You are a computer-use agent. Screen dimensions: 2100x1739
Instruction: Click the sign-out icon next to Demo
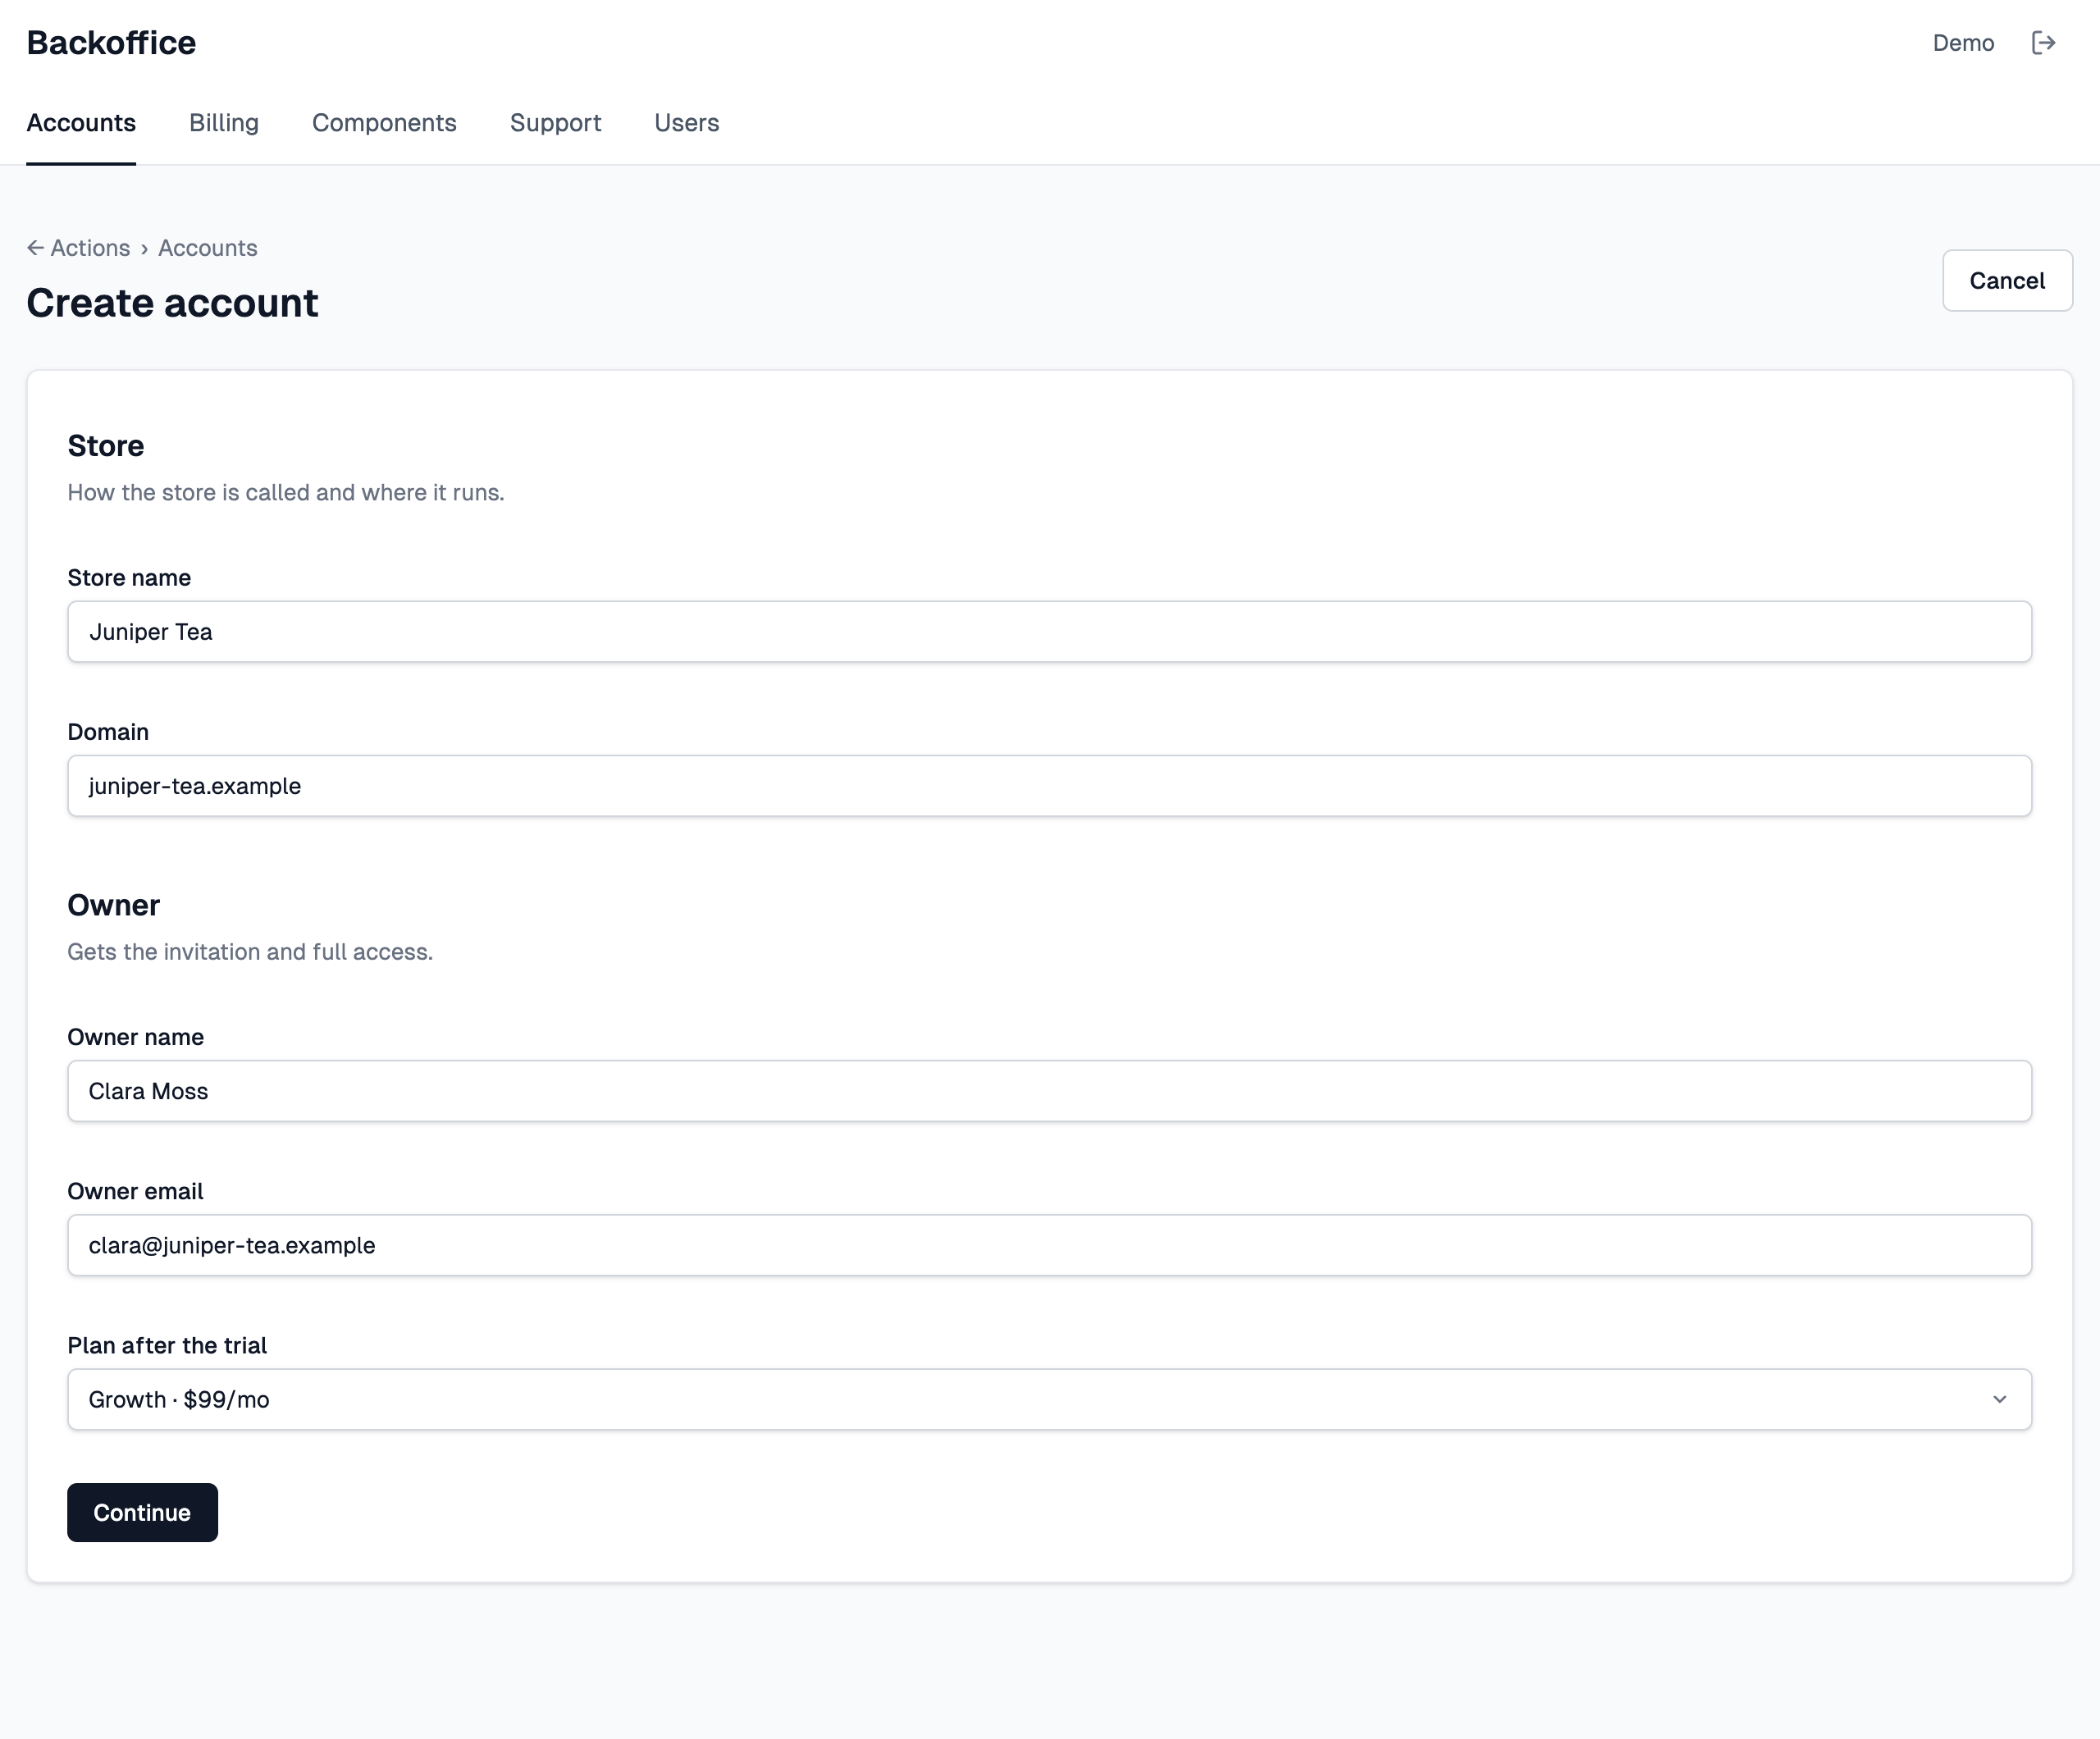pyautogui.click(x=2043, y=43)
